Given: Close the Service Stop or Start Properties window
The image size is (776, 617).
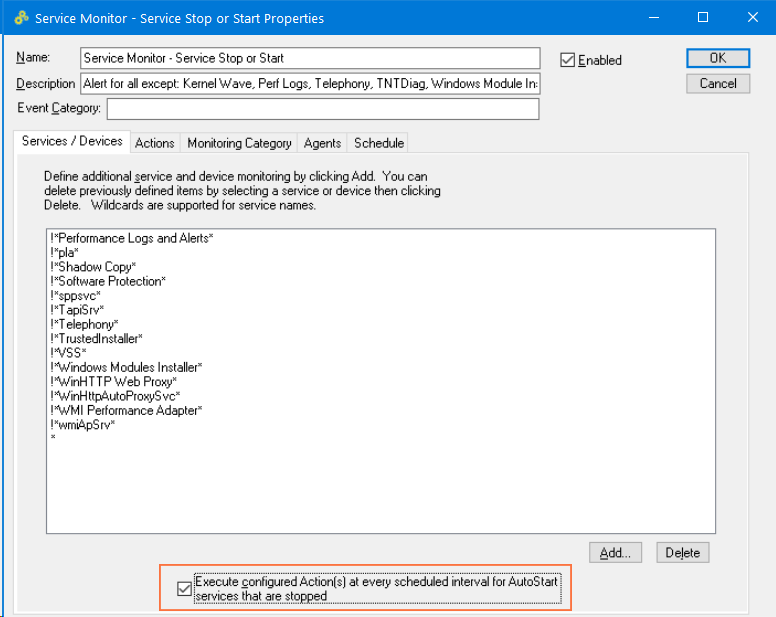Looking at the screenshot, I should click(753, 17).
